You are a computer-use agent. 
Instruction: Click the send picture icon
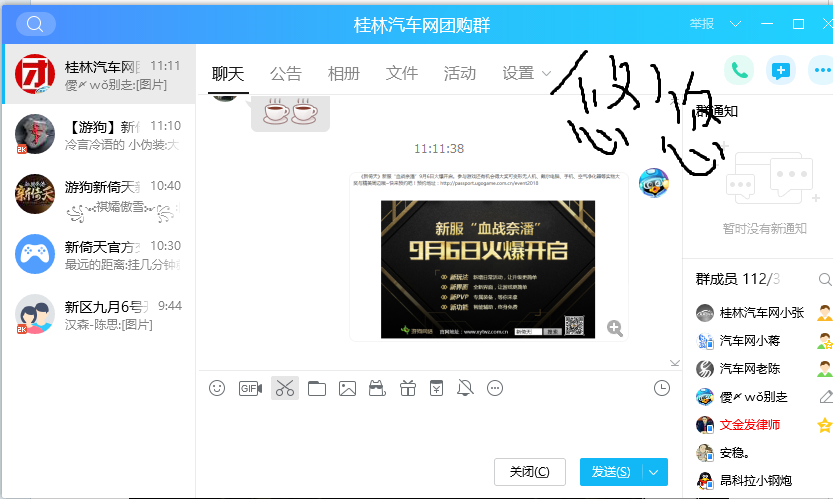(347, 388)
